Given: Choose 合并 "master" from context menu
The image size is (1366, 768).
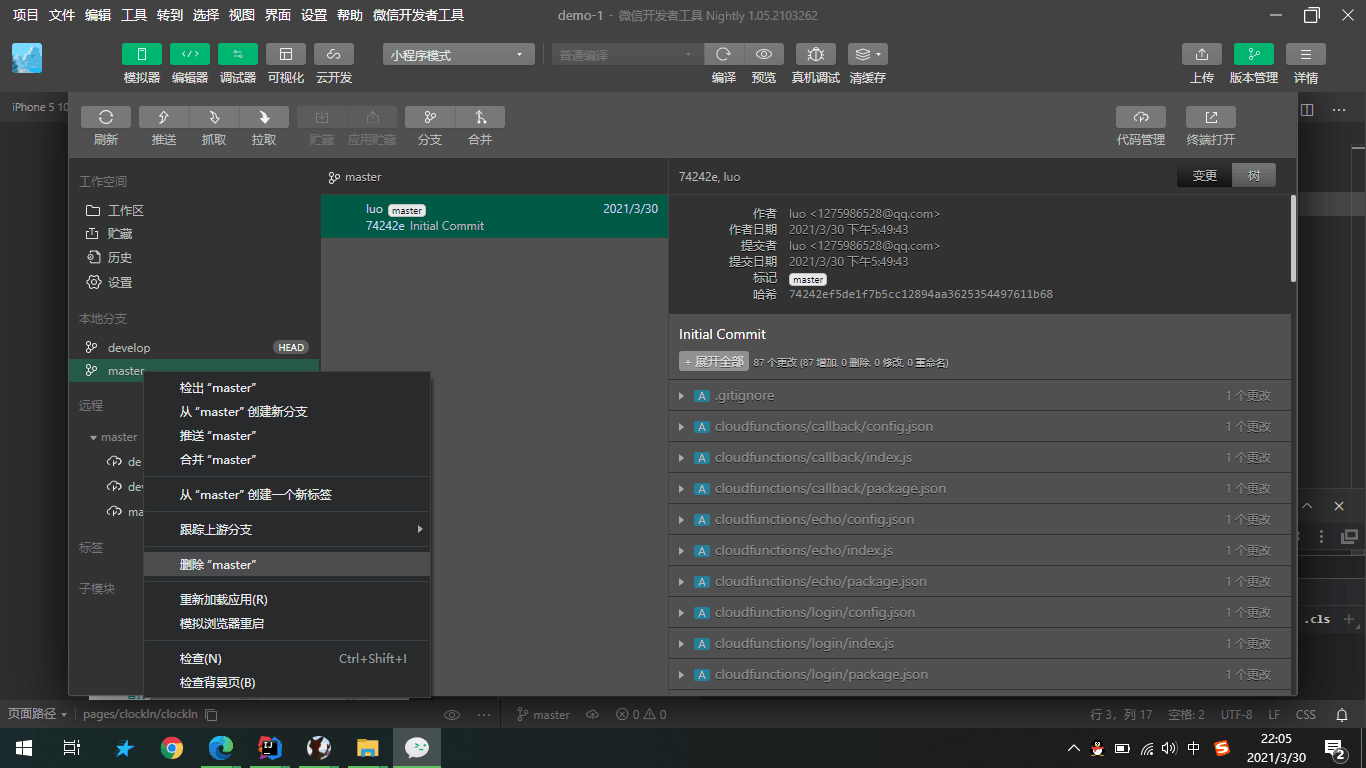Looking at the screenshot, I should pos(287,460).
